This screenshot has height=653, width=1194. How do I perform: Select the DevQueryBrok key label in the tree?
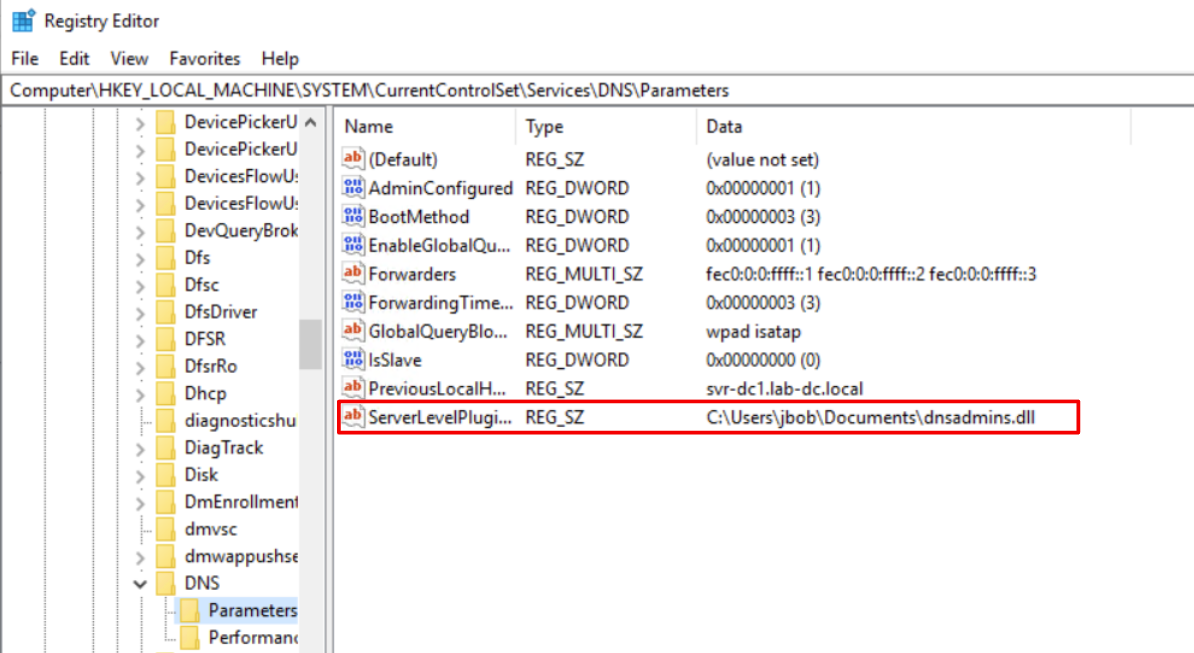[241, 231]
